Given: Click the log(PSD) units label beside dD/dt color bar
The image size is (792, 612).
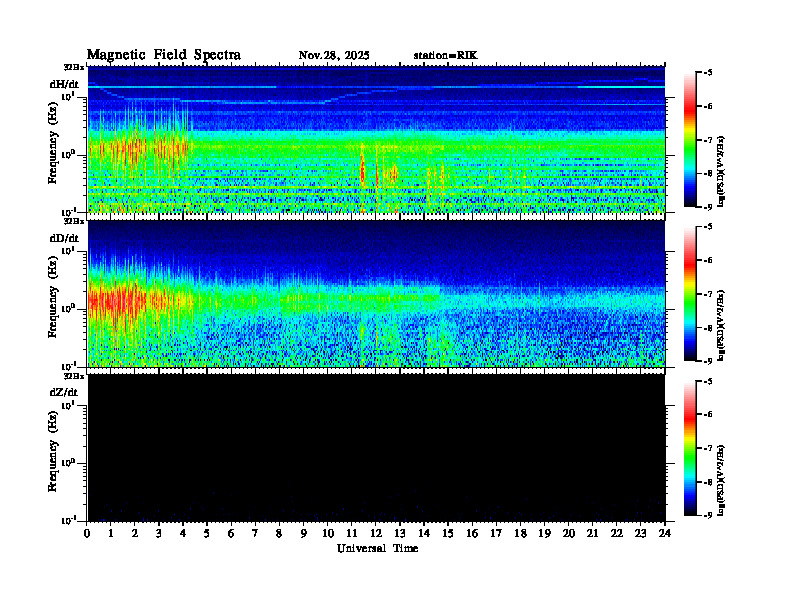Looking at the screenshot, I should [721, 326].
